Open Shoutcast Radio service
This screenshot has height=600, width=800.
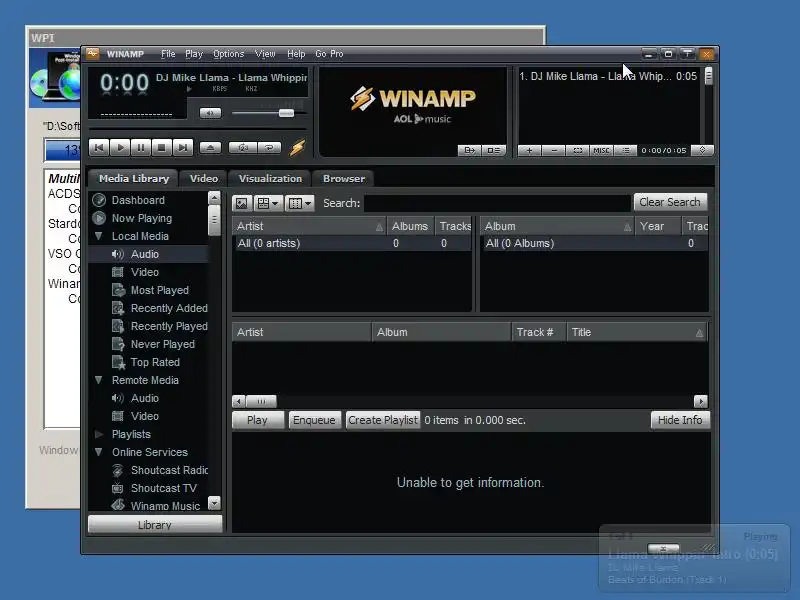tap(169, 470)
